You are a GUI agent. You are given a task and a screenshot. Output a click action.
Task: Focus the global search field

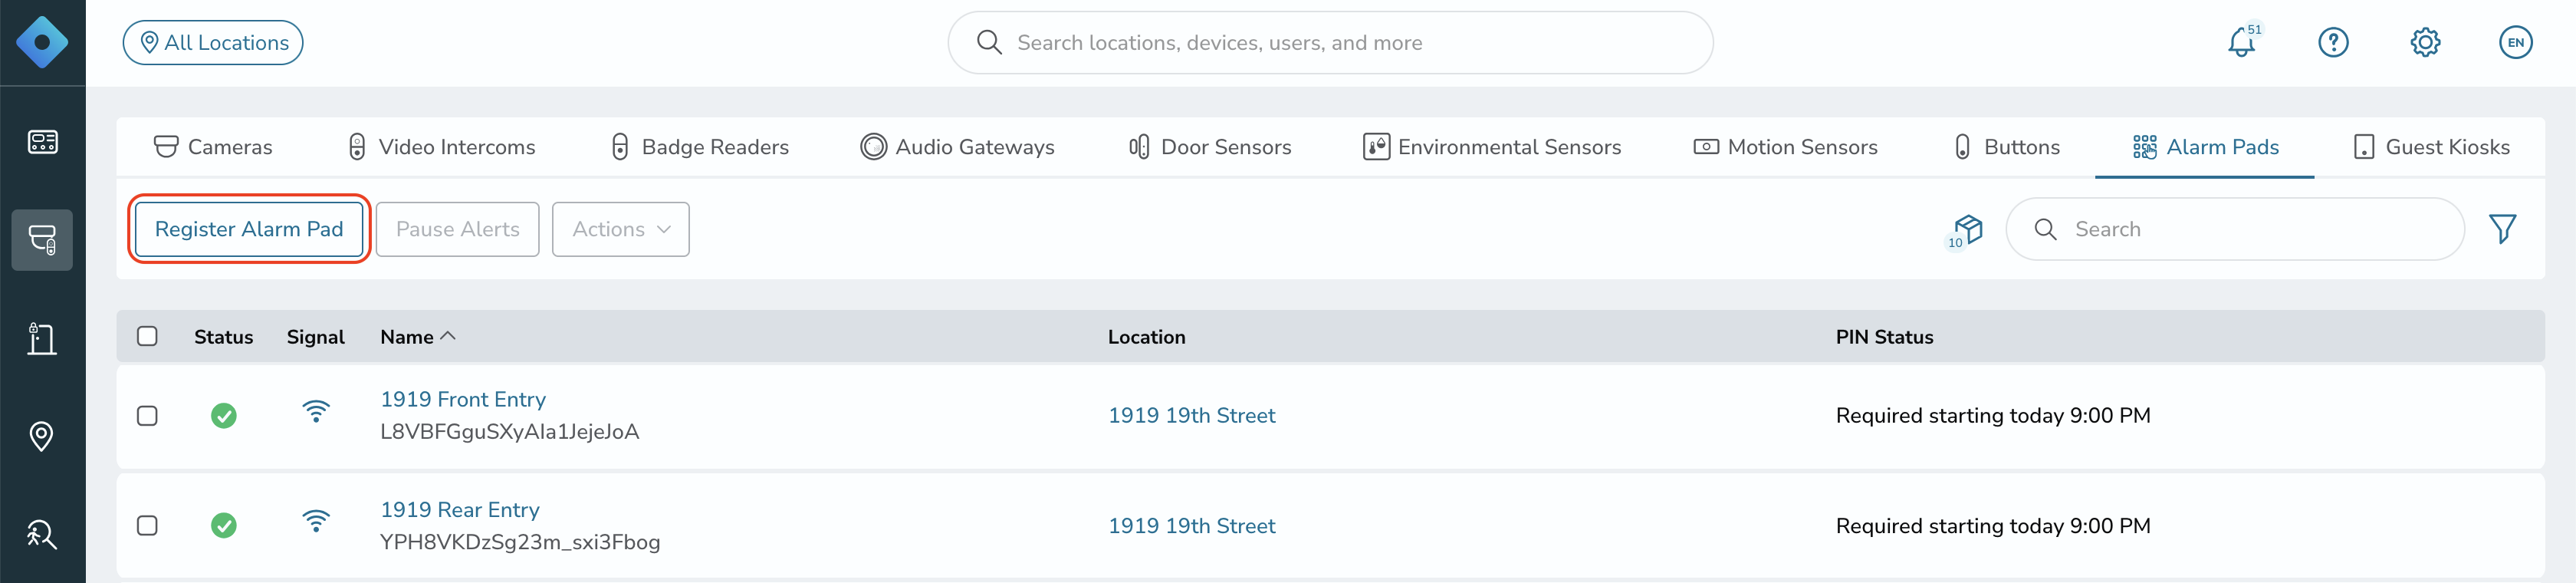[x=1330, y=42]
